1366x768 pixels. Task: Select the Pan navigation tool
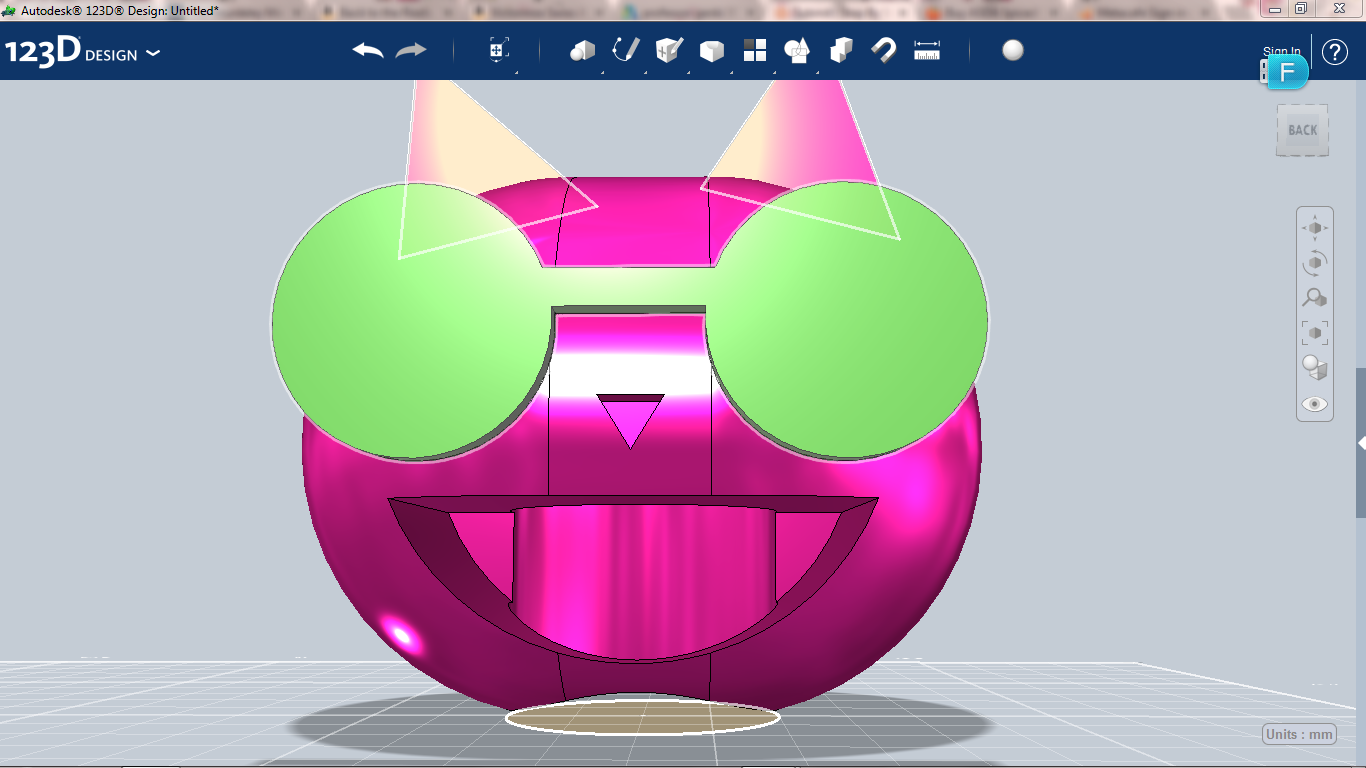coord(1315,228)
